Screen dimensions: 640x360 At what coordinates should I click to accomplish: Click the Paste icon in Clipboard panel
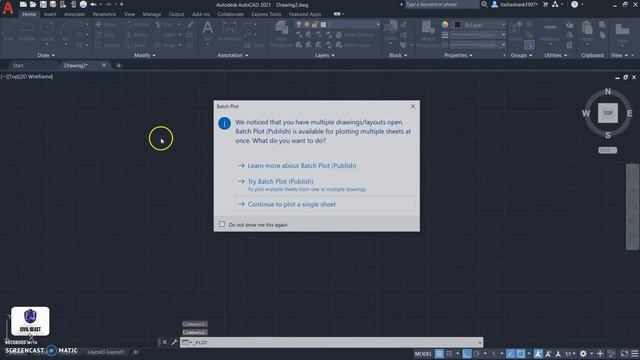coord(587,32)
